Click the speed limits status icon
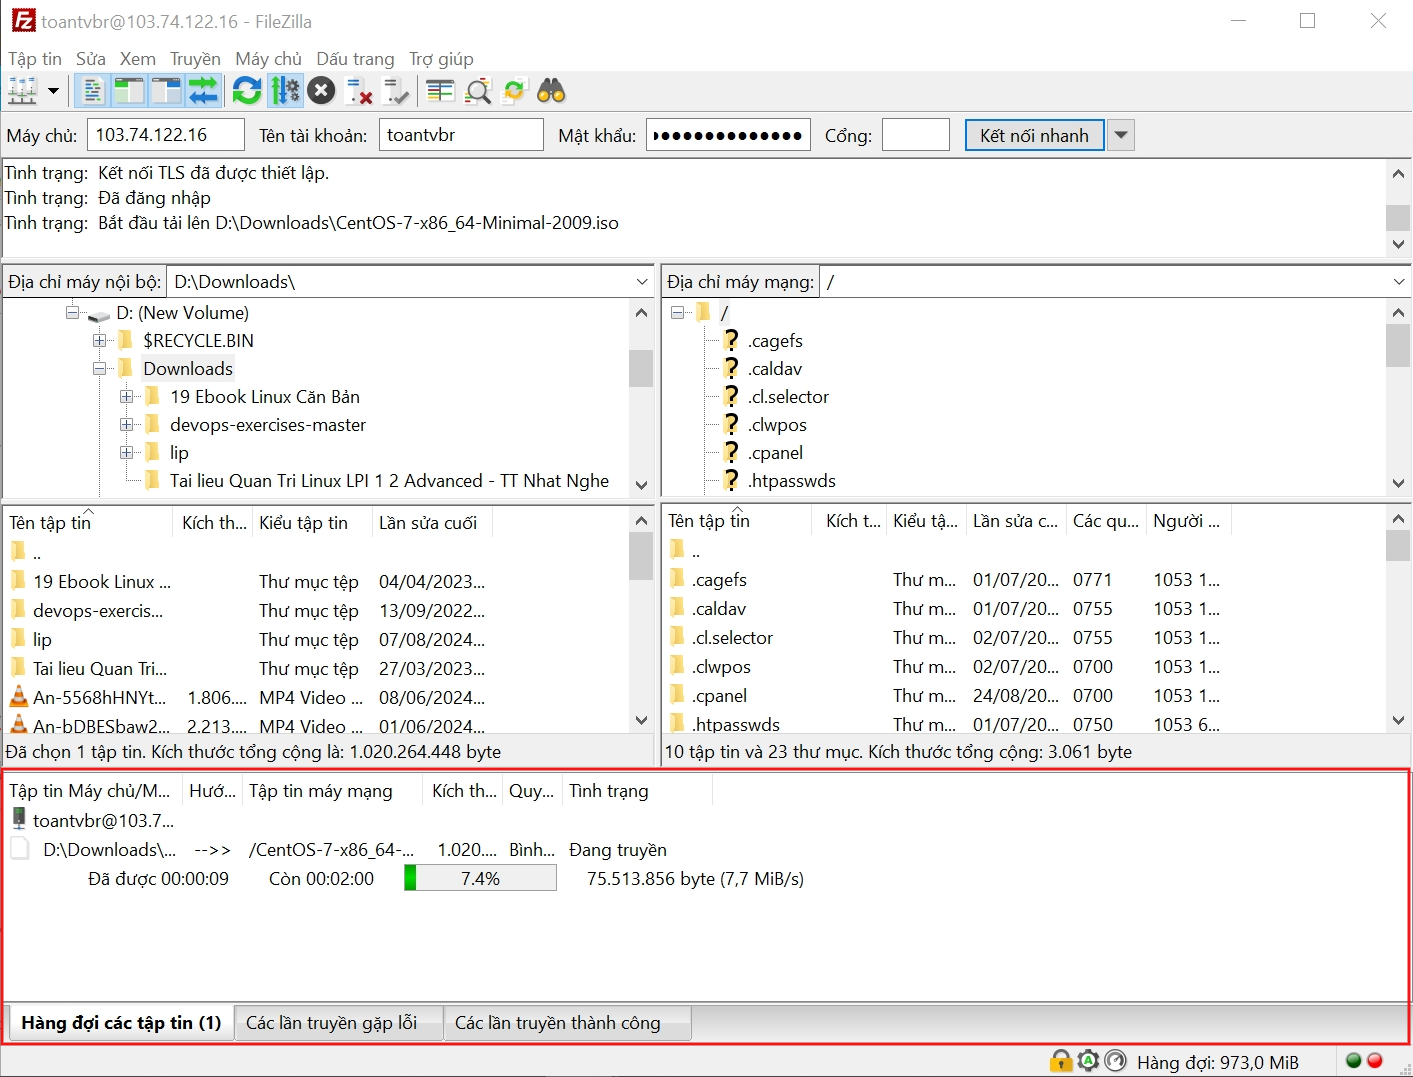The height and width of the screenshot is (1077, 1413). (x=1115, y=1061)
